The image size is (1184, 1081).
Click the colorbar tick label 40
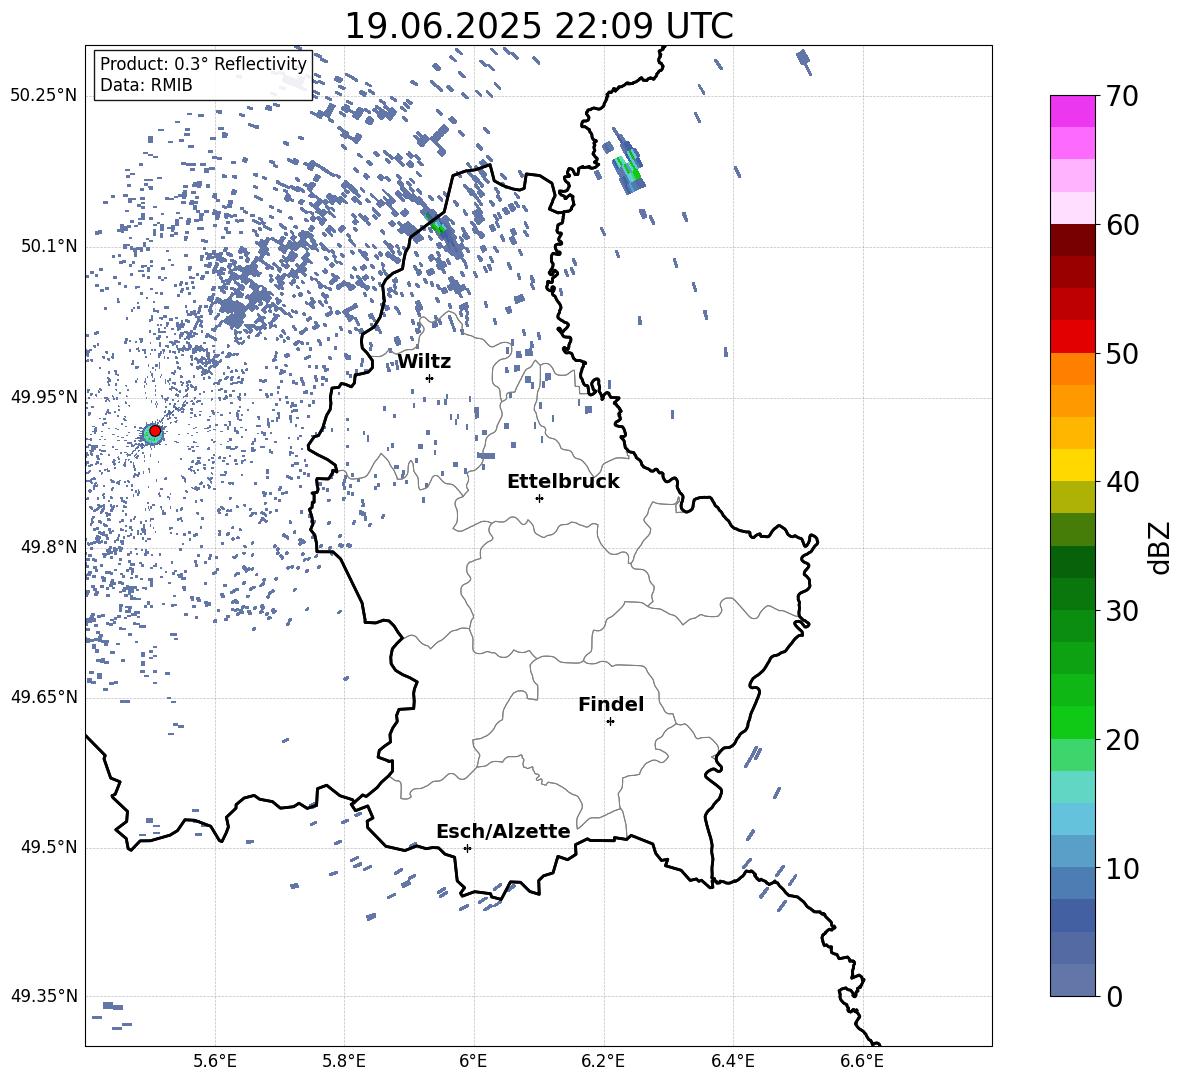pyautogui.click(x=1122, y=482)
